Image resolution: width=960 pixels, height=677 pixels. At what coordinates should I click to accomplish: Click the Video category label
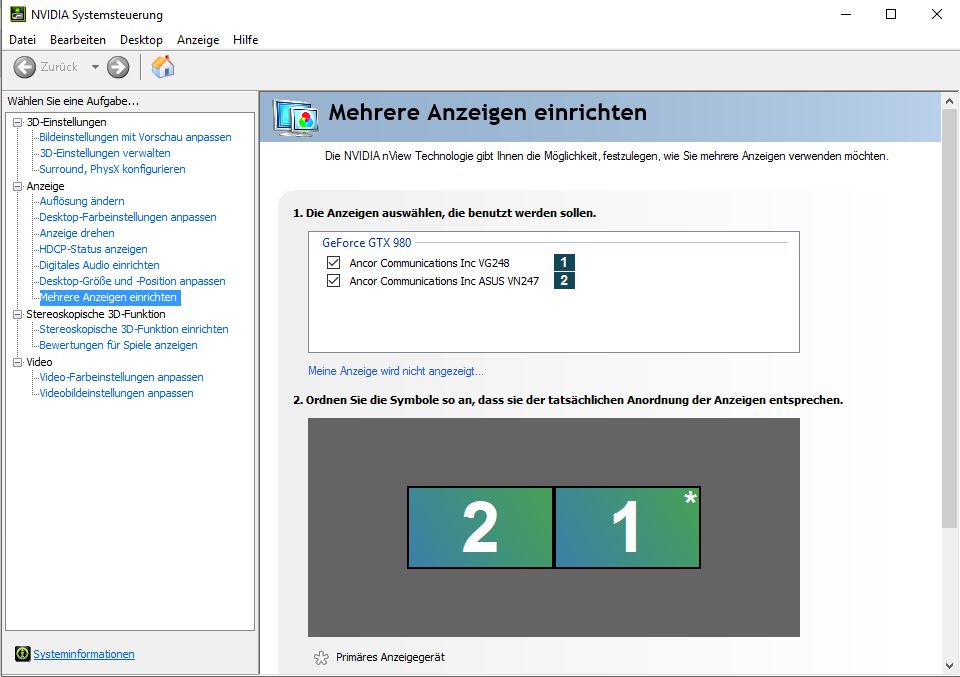(x=39, y=362)
